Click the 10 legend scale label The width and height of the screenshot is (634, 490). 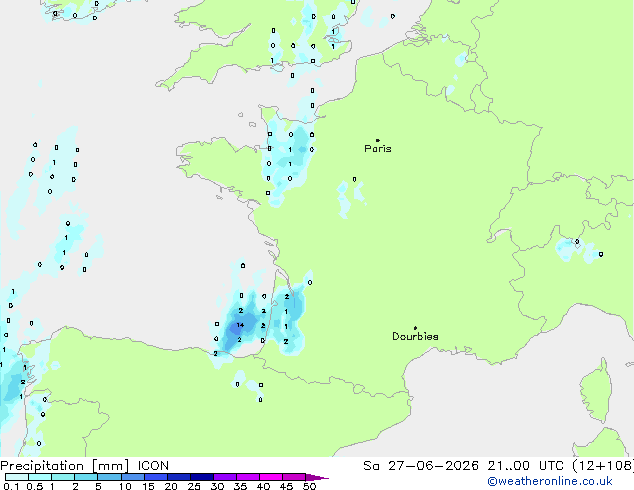tap(125, 486)
